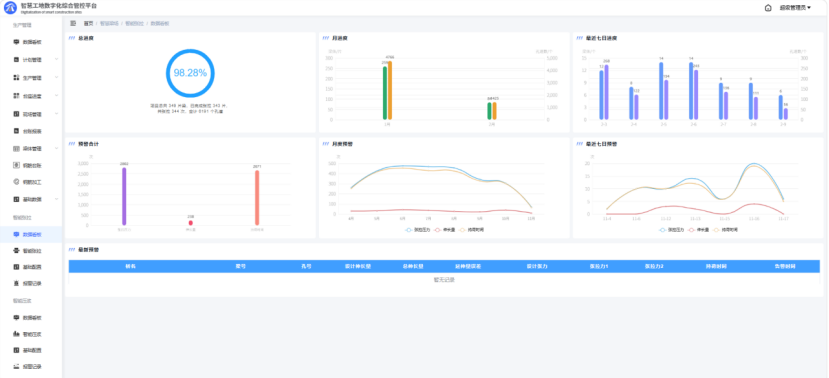
Task: Expand the 现场管理 chevron
Action: coord(56,114)
